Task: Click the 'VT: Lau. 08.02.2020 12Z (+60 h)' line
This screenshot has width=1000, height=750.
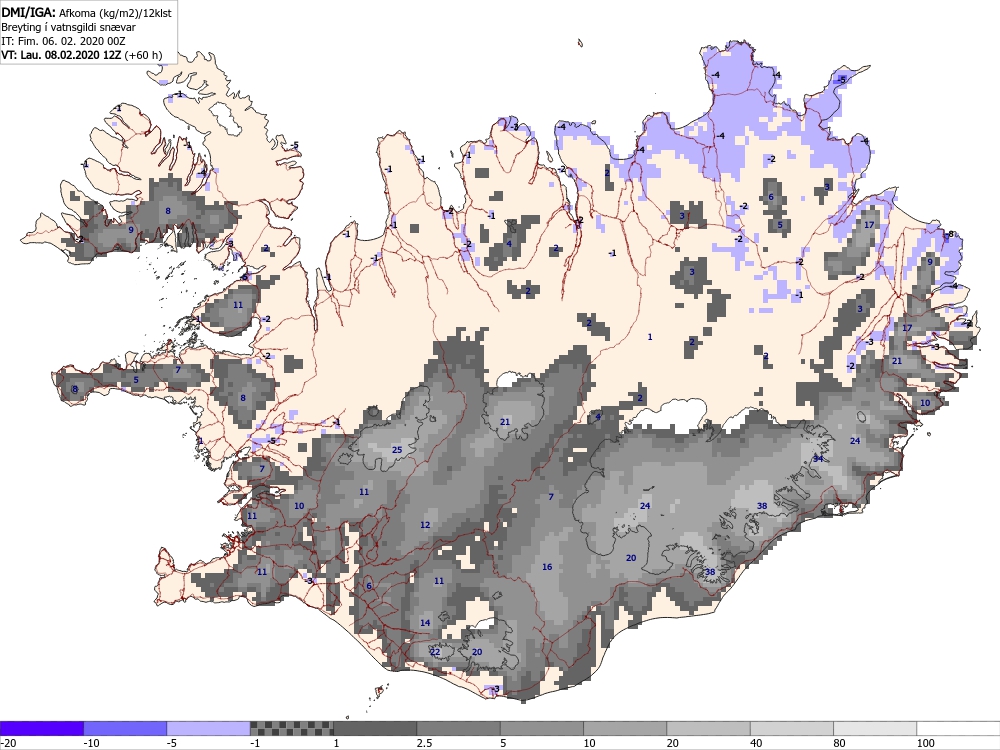Action: point(82,55)
